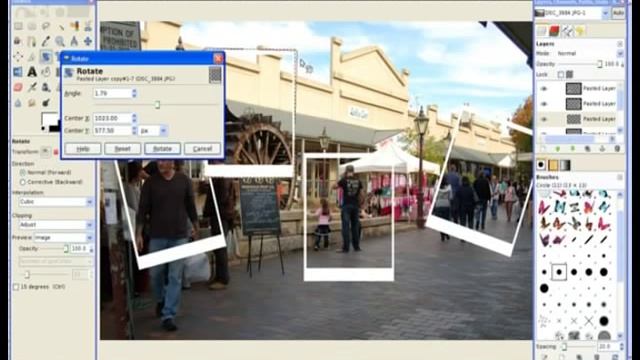Screen dimensions: 640x360
Task: Set transform to affect layer
Action: (45, 152)
